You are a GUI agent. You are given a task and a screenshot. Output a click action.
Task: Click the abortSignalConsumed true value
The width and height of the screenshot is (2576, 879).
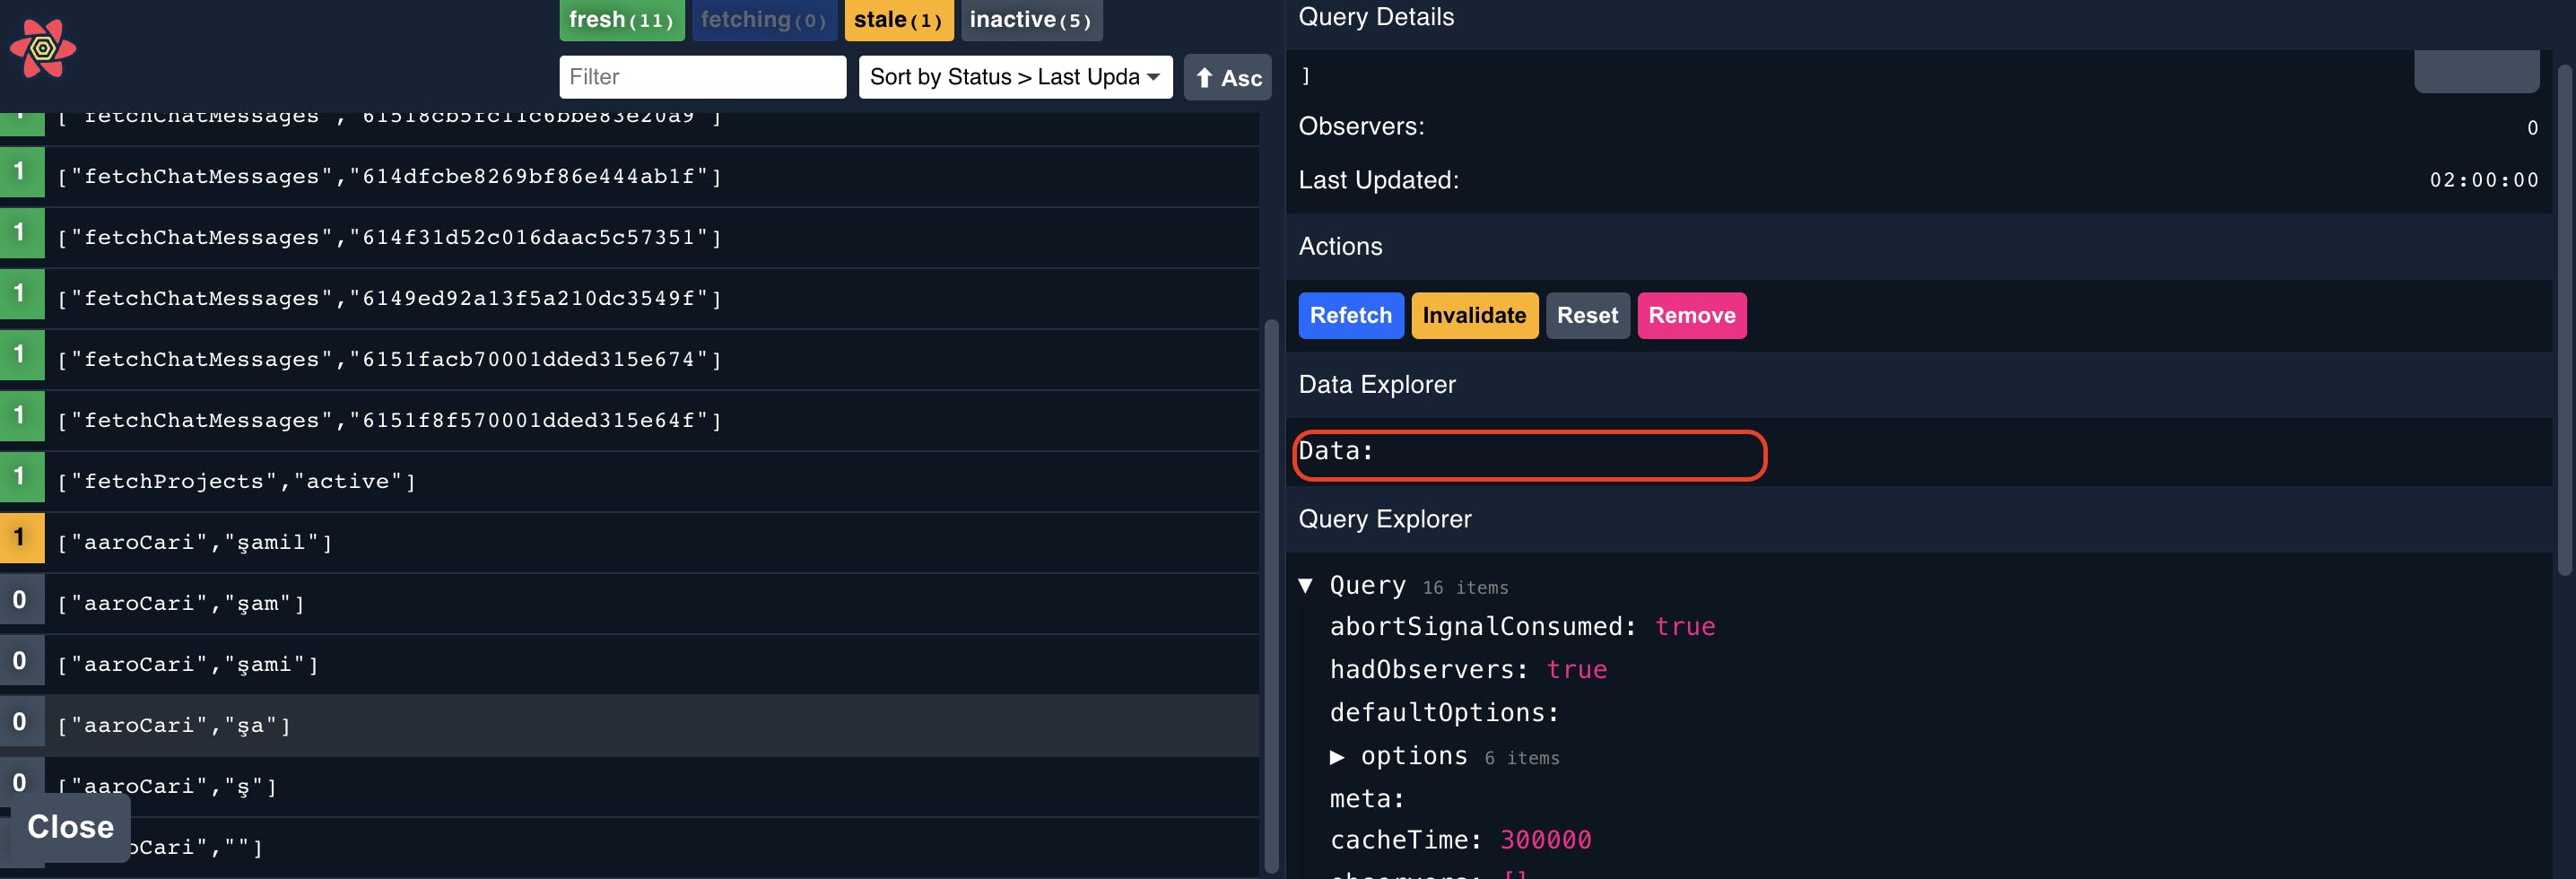click(1684, 627)
